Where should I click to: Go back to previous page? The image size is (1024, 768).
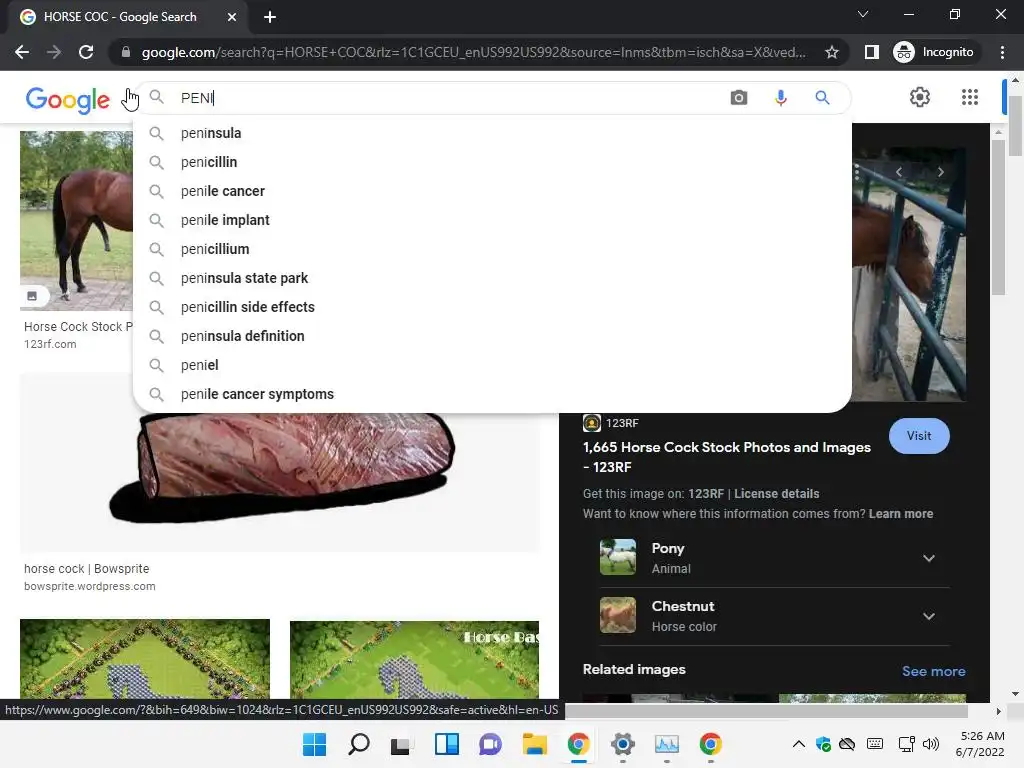point(22,52)
